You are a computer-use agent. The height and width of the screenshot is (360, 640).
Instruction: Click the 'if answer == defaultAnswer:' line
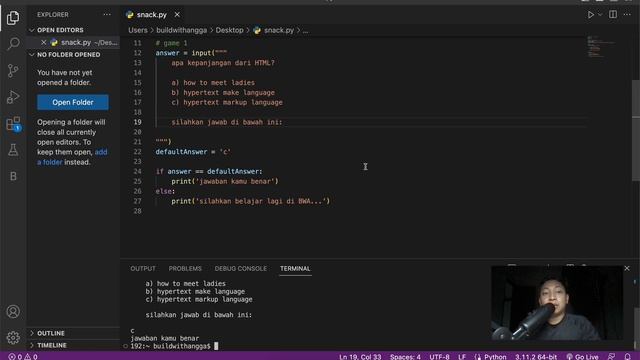209,171
